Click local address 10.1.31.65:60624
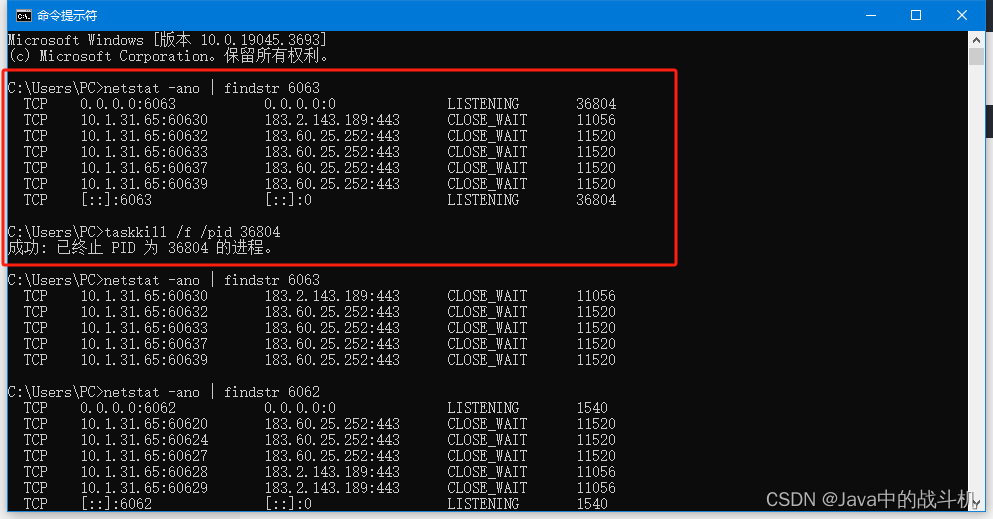The width and height of the screenshot is (993, 519). click(144, 440)
